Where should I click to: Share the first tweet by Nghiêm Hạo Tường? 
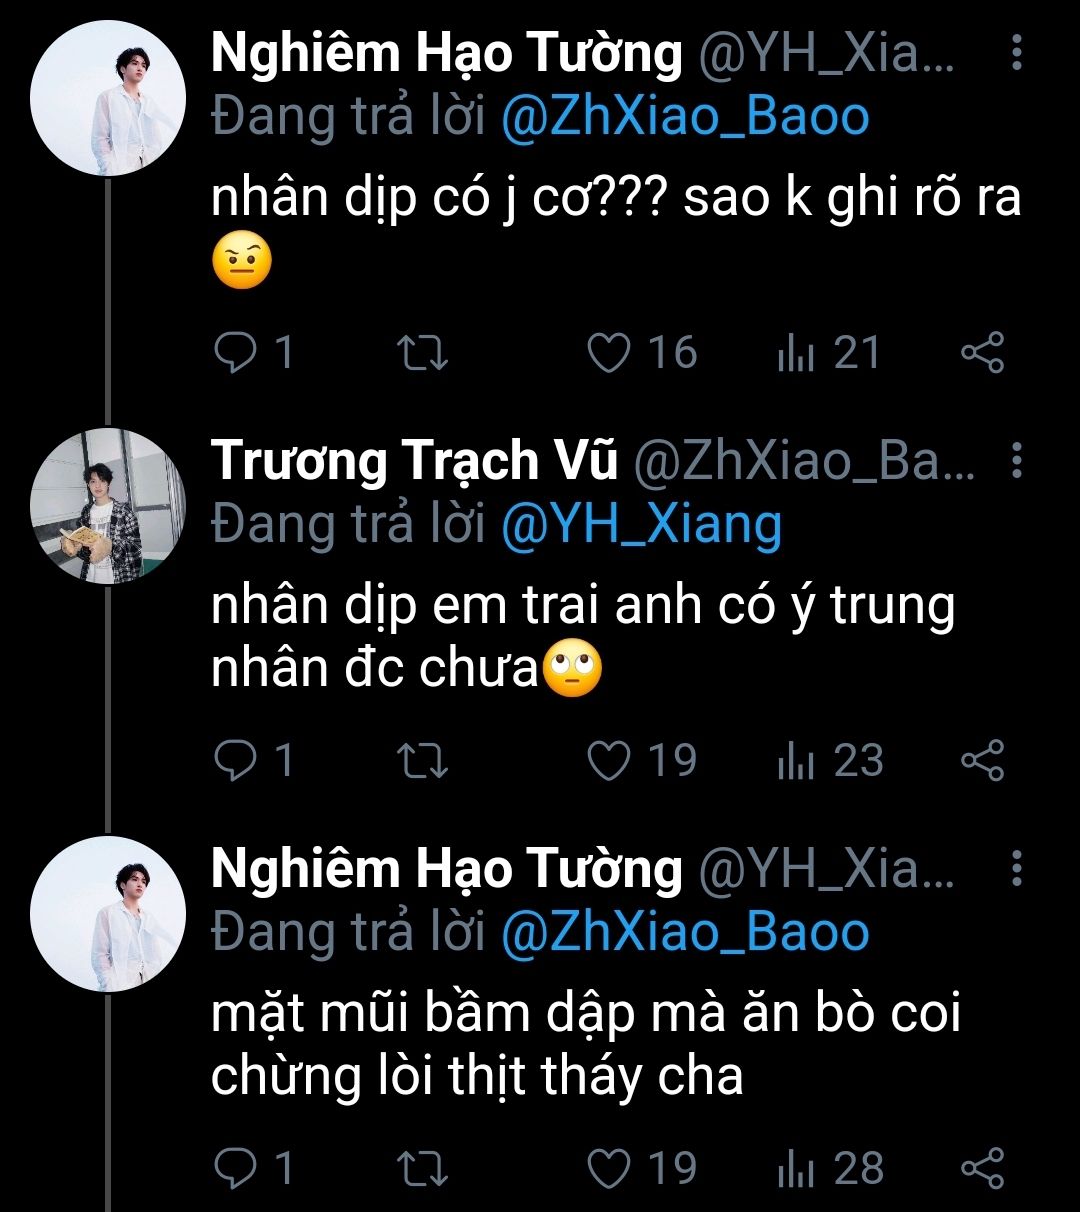(982, 353)
